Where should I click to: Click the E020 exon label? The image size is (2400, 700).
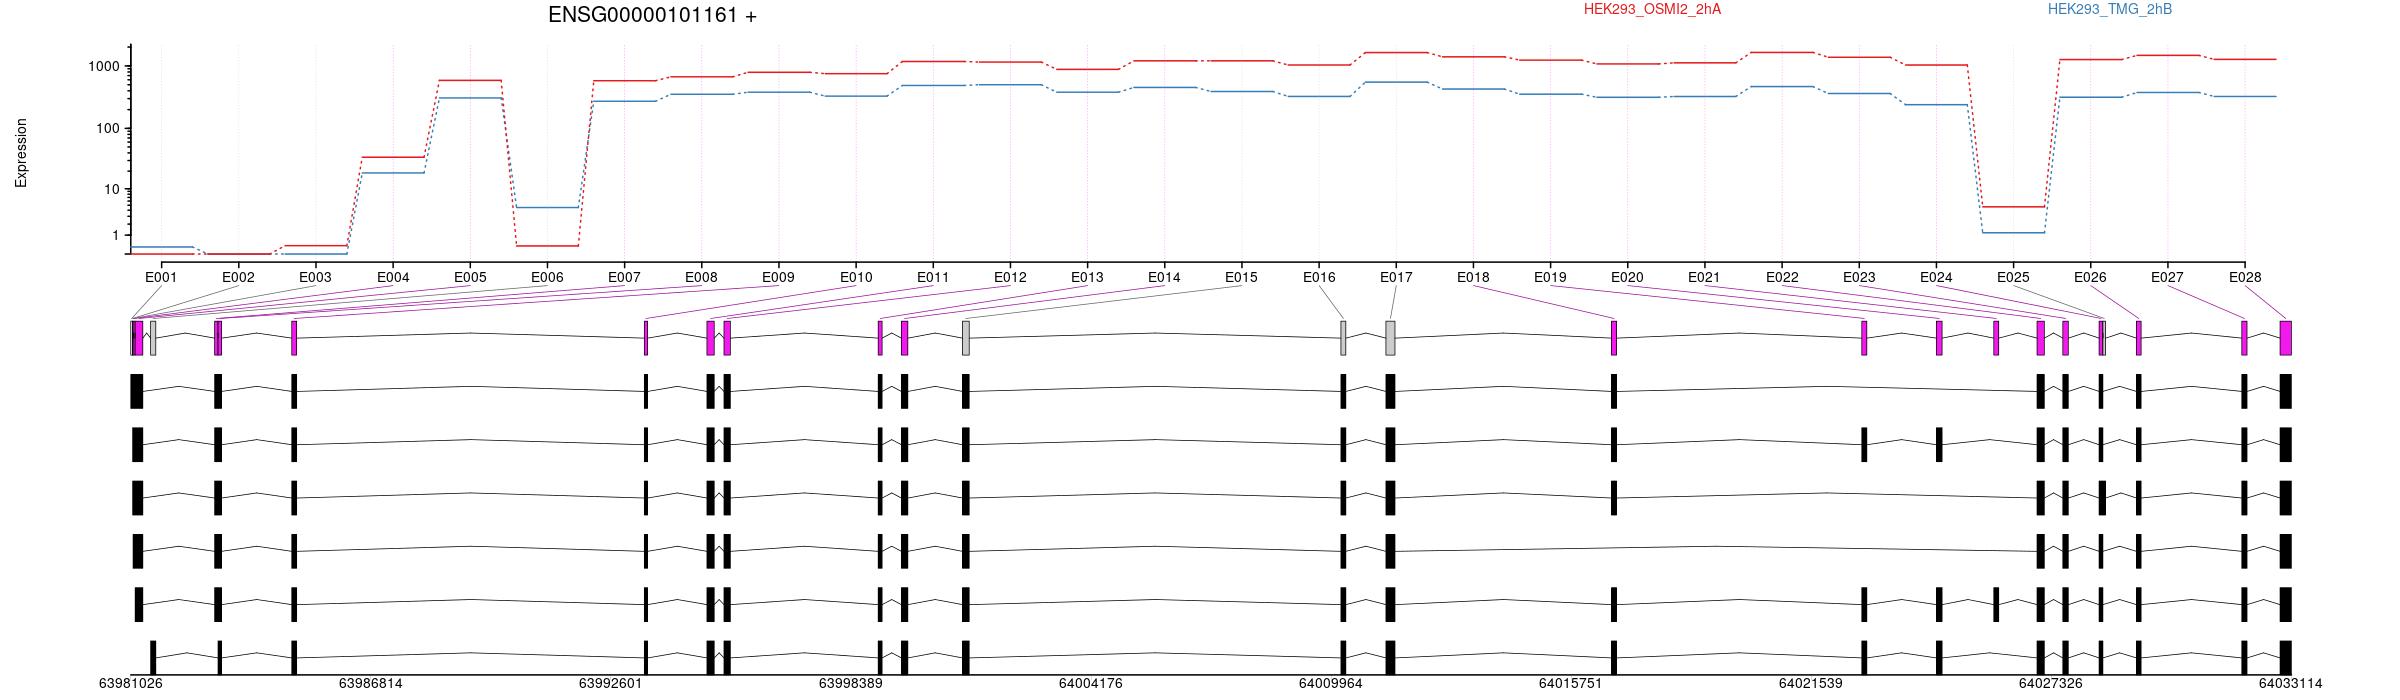(1627, 277)
